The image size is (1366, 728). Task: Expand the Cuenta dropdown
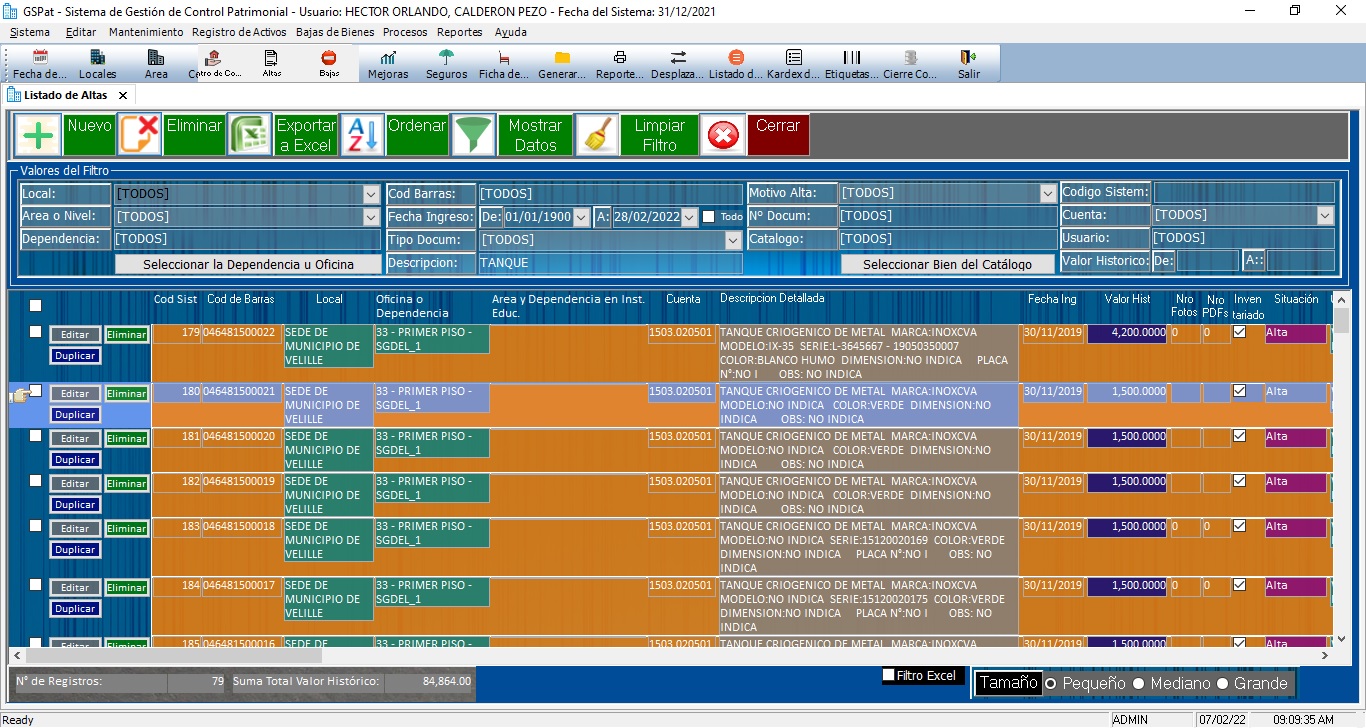point(1325,215)
